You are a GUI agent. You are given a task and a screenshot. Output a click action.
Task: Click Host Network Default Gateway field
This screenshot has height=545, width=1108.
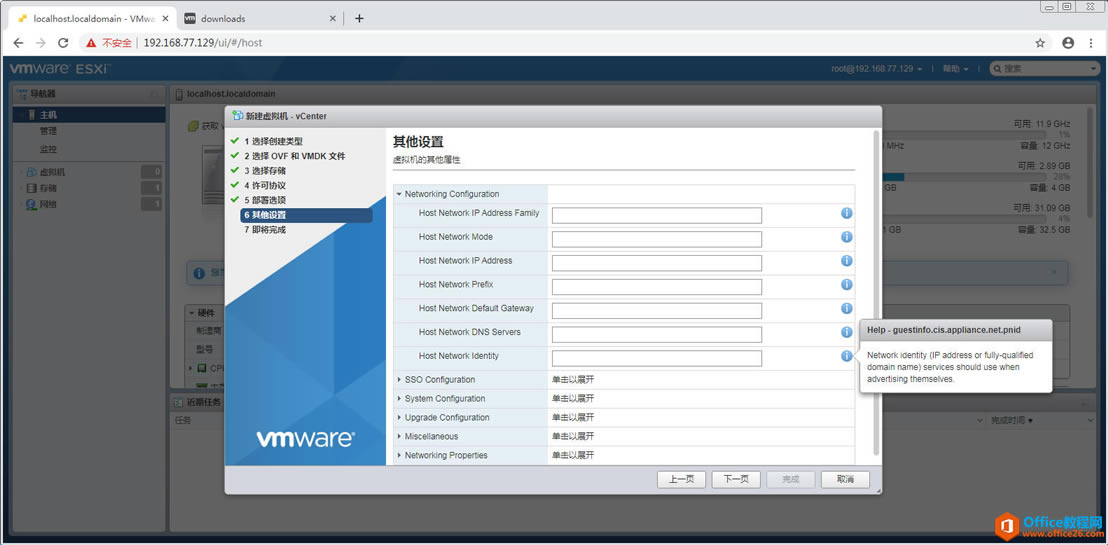(x=656, y=311)
